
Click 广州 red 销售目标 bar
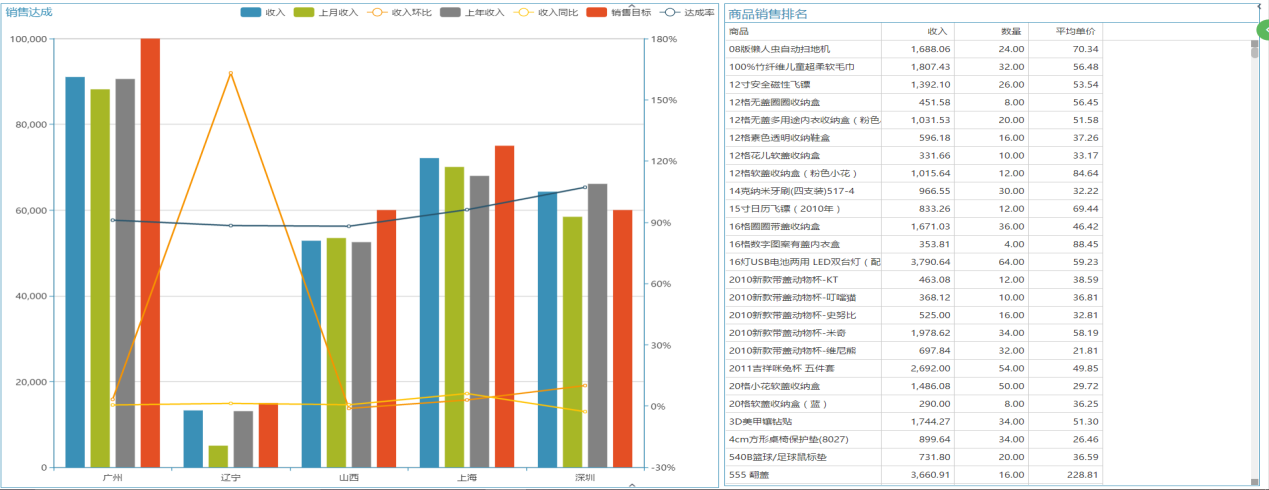[150, 253]
